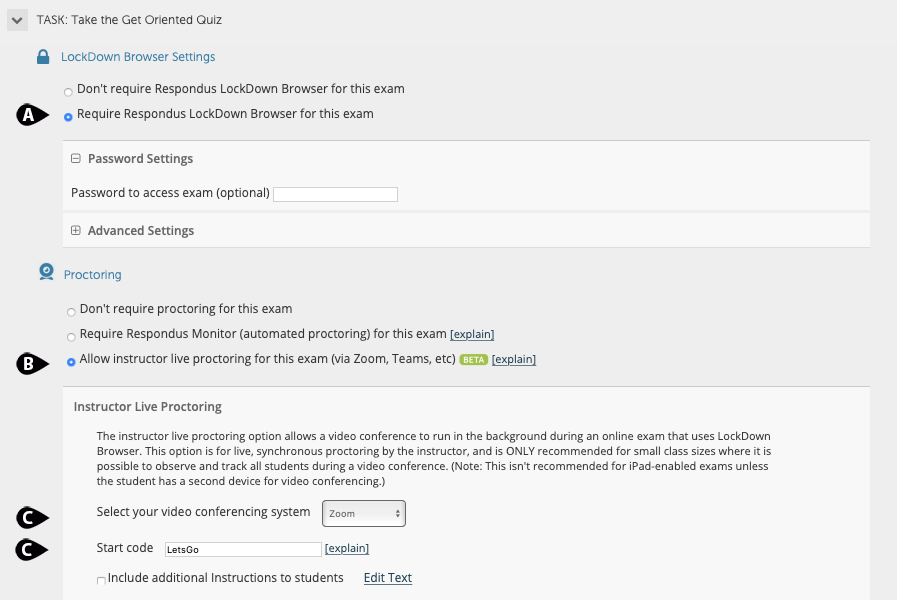This screenshot has height=600, width=897.
Task: Click the Proctoring webcam icon
Action: pos(46,272)
